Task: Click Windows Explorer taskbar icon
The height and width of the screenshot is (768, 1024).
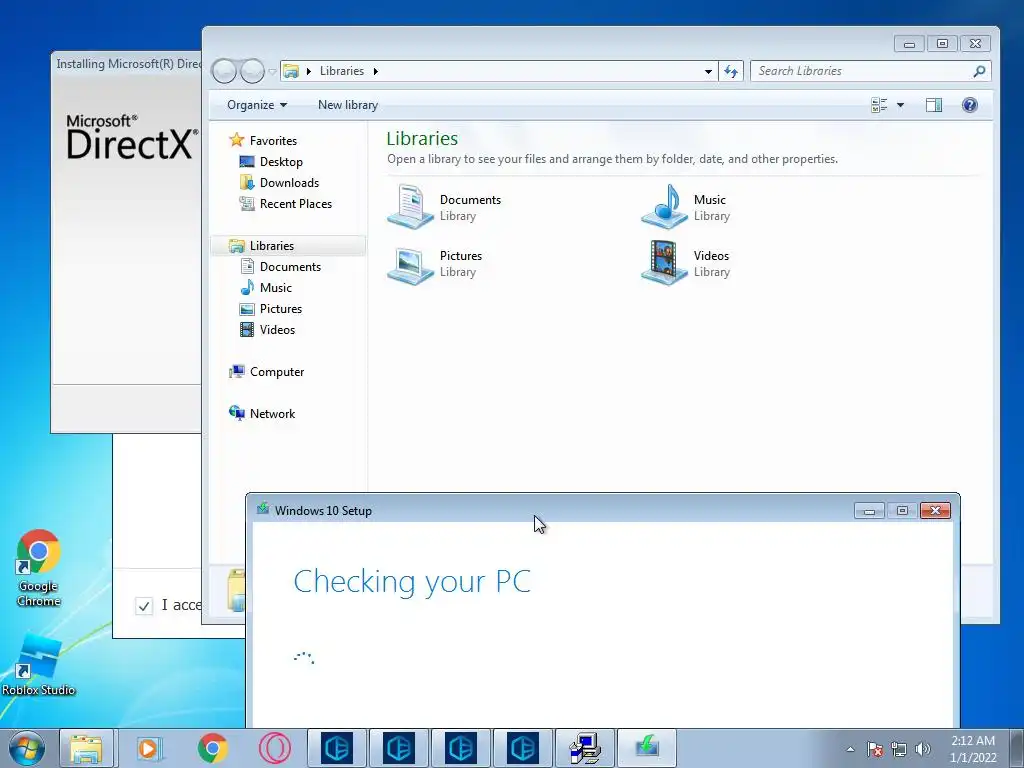Action: pos(87,748)
